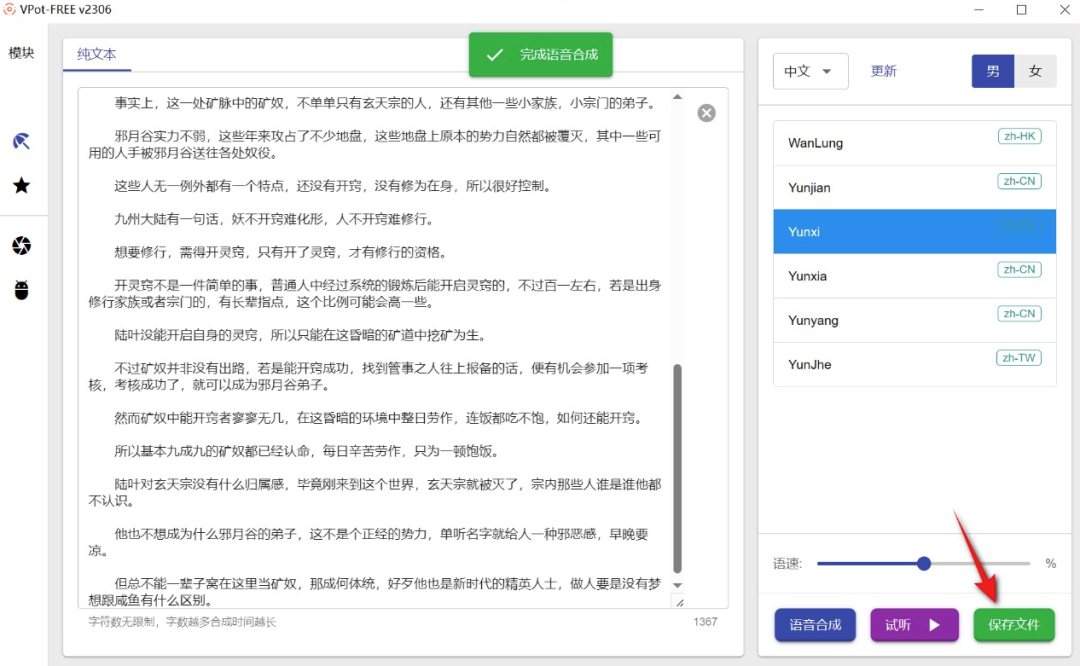Viewport: 1080px width, 666px height.
Task: Click the 更新 update link
Action: [x=883, y=71]
